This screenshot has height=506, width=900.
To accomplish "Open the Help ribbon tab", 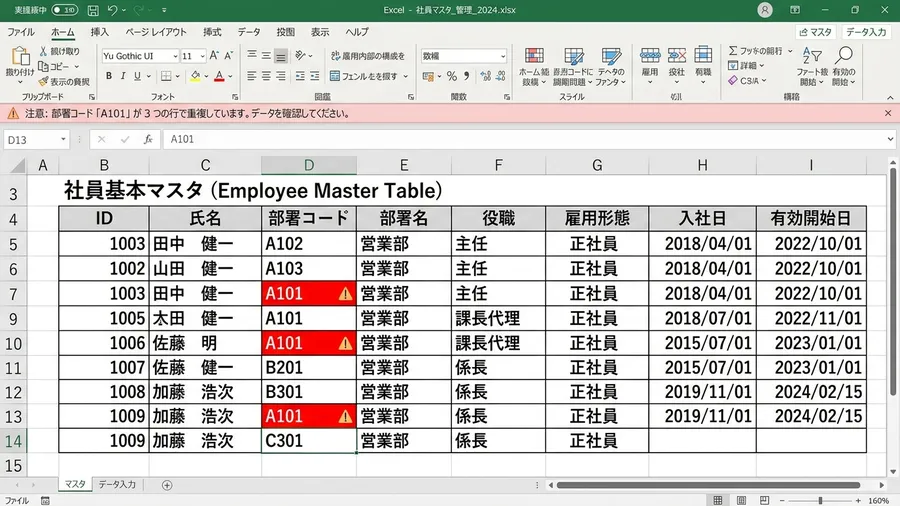I will (356, 32).
